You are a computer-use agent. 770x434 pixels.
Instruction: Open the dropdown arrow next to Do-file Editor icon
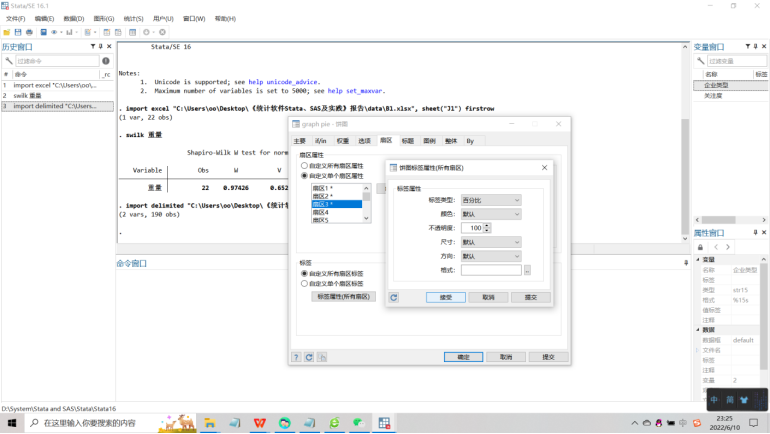click(x=95, y=32)
